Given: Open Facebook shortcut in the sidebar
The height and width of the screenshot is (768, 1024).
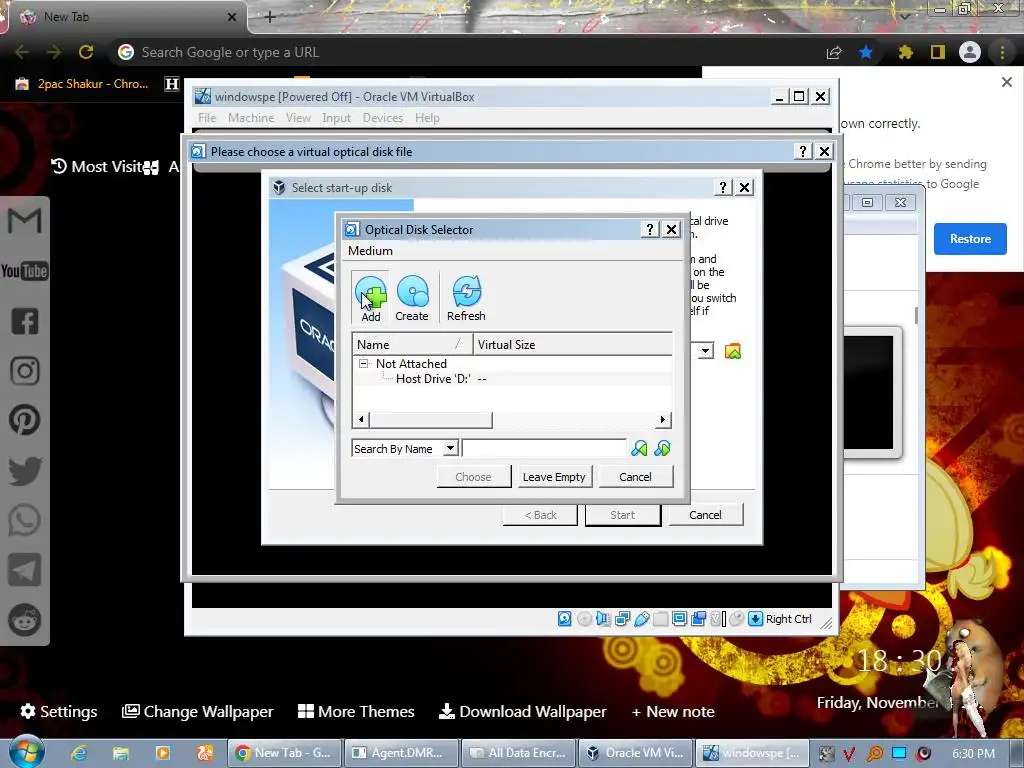Looking at the screenshot, I should (24, 321).
